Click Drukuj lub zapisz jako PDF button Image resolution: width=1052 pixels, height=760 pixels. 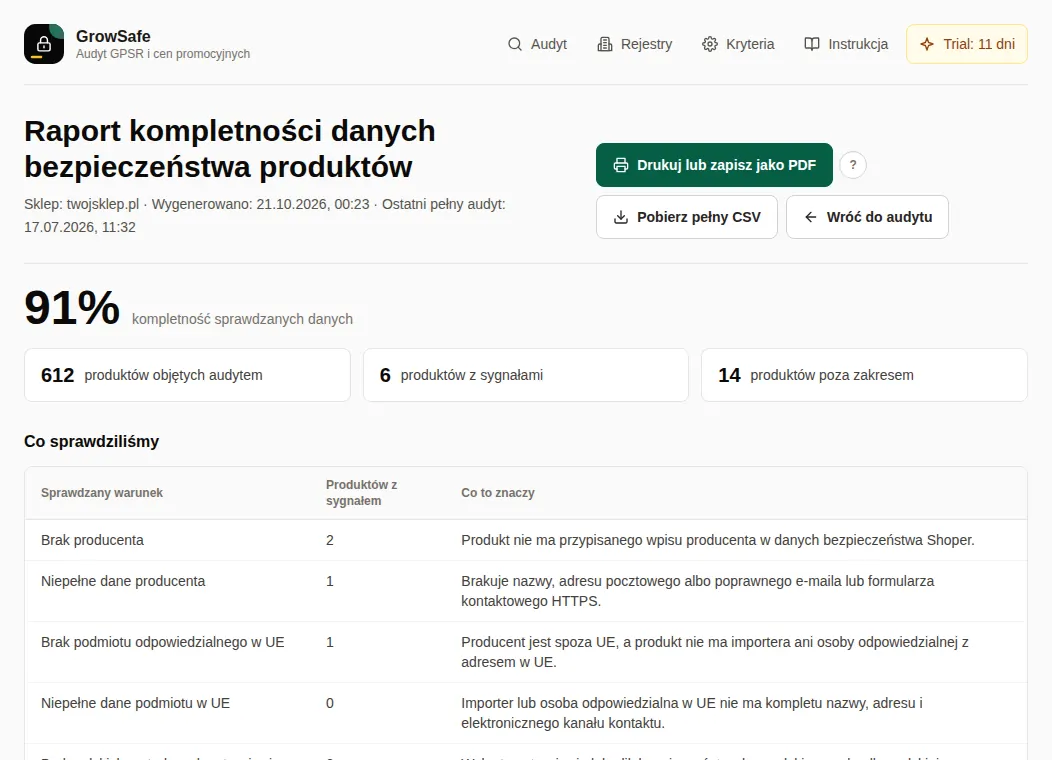(x=715, y=165)
